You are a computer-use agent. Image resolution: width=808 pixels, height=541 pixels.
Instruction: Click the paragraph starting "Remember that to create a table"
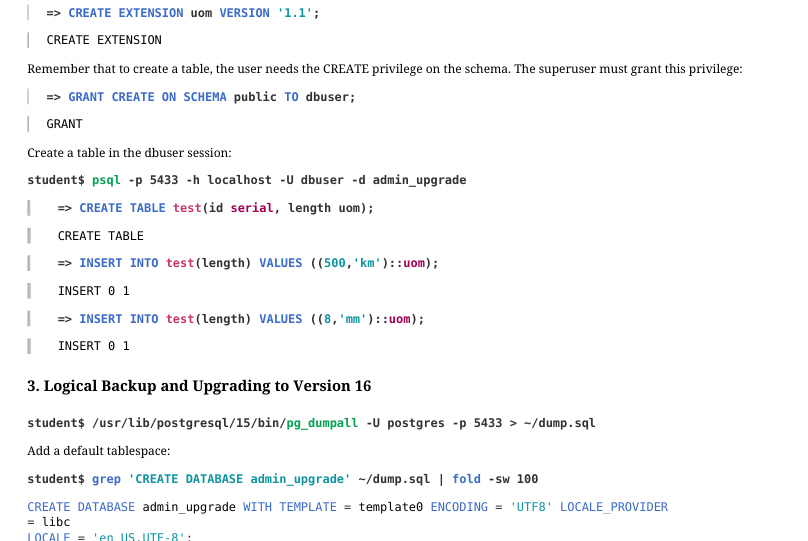(x=385, y=69)
